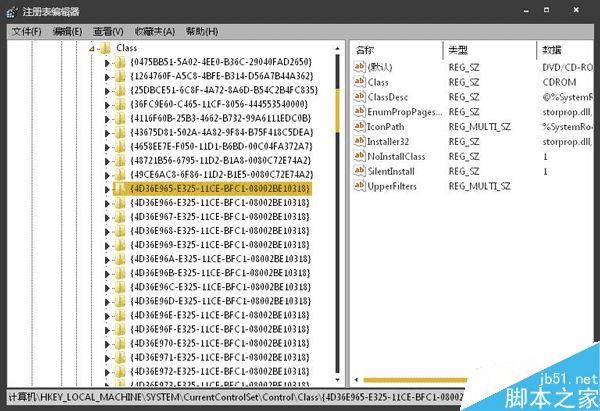Click the folder icon of the Class key

(x=105, y=48)
